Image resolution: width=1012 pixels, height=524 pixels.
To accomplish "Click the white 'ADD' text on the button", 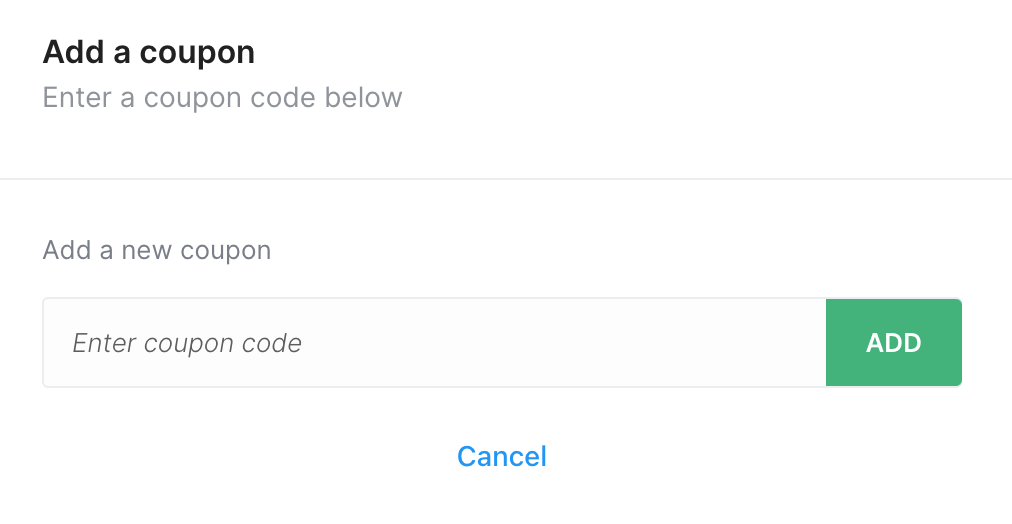I will pyautogui.click(x=894, y=343).
